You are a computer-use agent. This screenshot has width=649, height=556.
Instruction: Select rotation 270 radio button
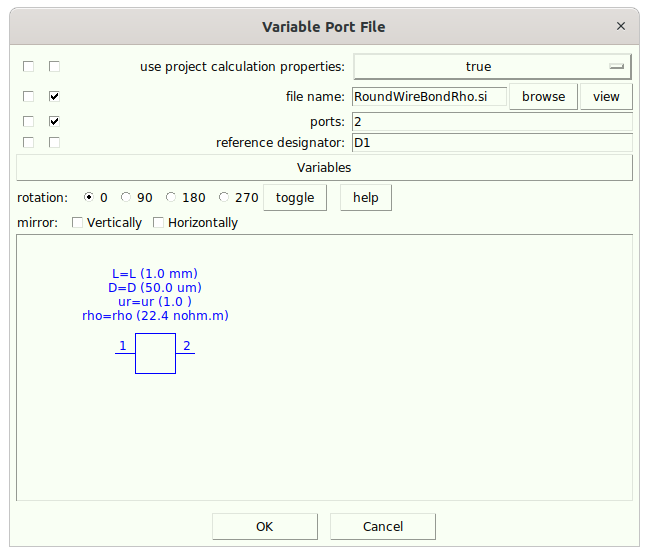pos(224,197)
